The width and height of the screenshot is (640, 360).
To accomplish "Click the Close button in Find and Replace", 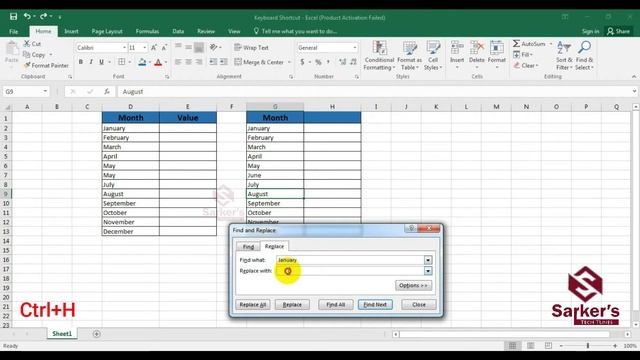I will coord(419,304).
